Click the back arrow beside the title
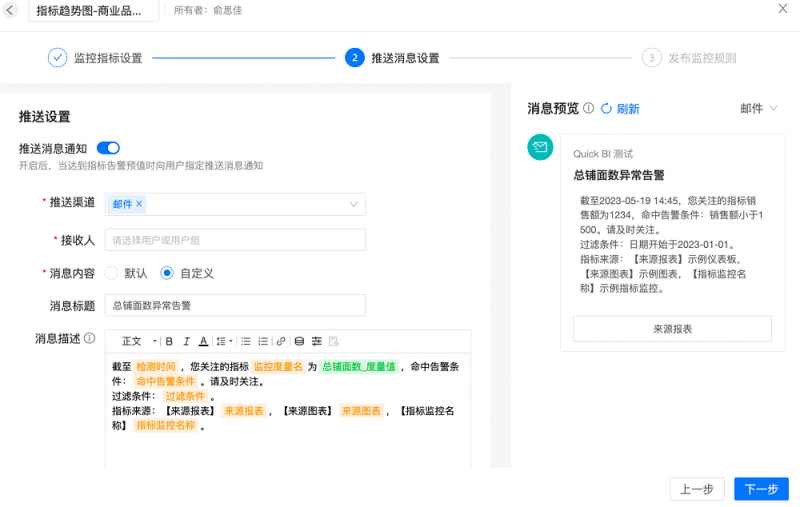Screen dimensions: 800x507 [x=11, y=10]
